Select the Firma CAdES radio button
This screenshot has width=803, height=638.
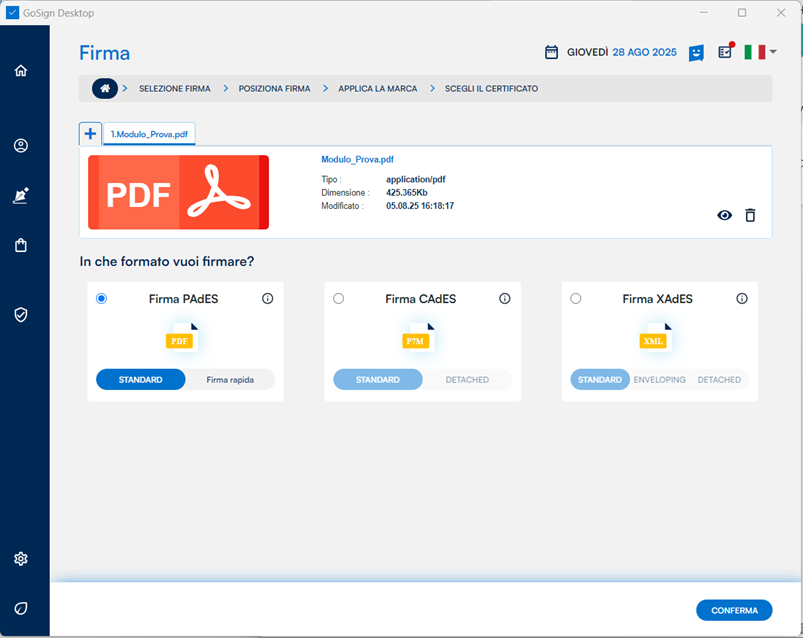tap(338, 299)
